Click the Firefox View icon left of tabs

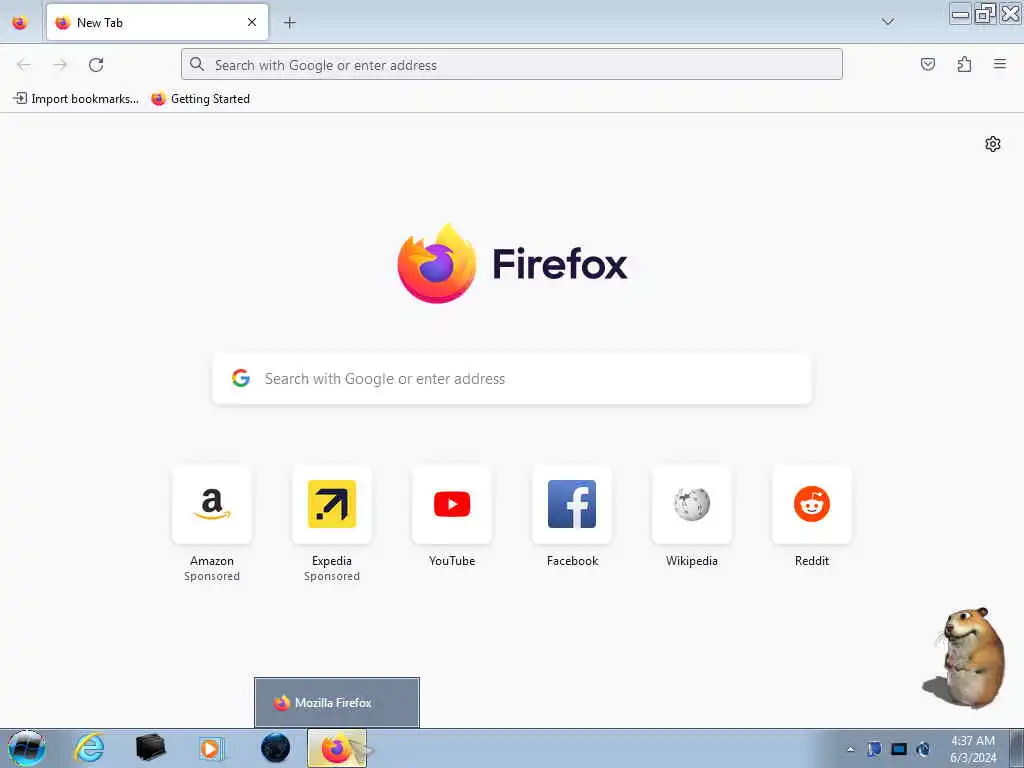20,22
